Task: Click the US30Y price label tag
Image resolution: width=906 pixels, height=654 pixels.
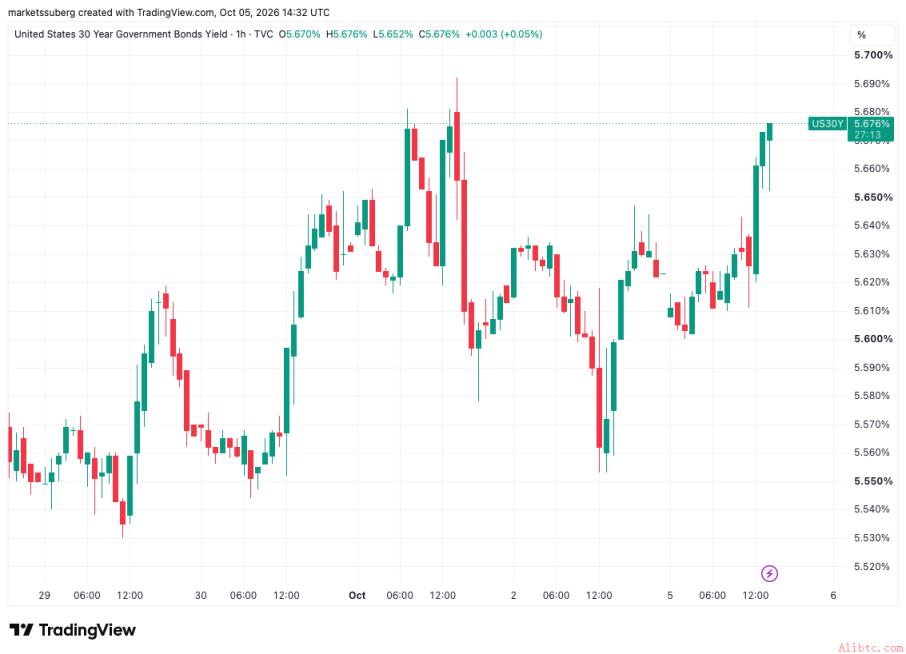Action: (827, 123)
